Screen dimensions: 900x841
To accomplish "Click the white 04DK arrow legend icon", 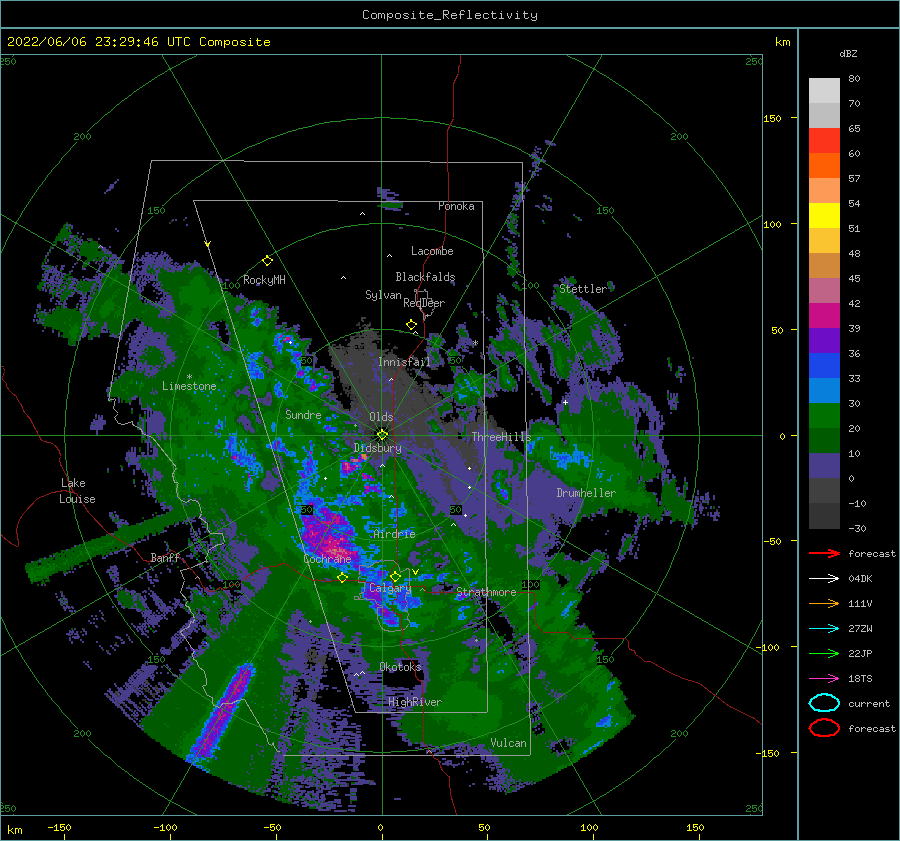I will point(824,578).
